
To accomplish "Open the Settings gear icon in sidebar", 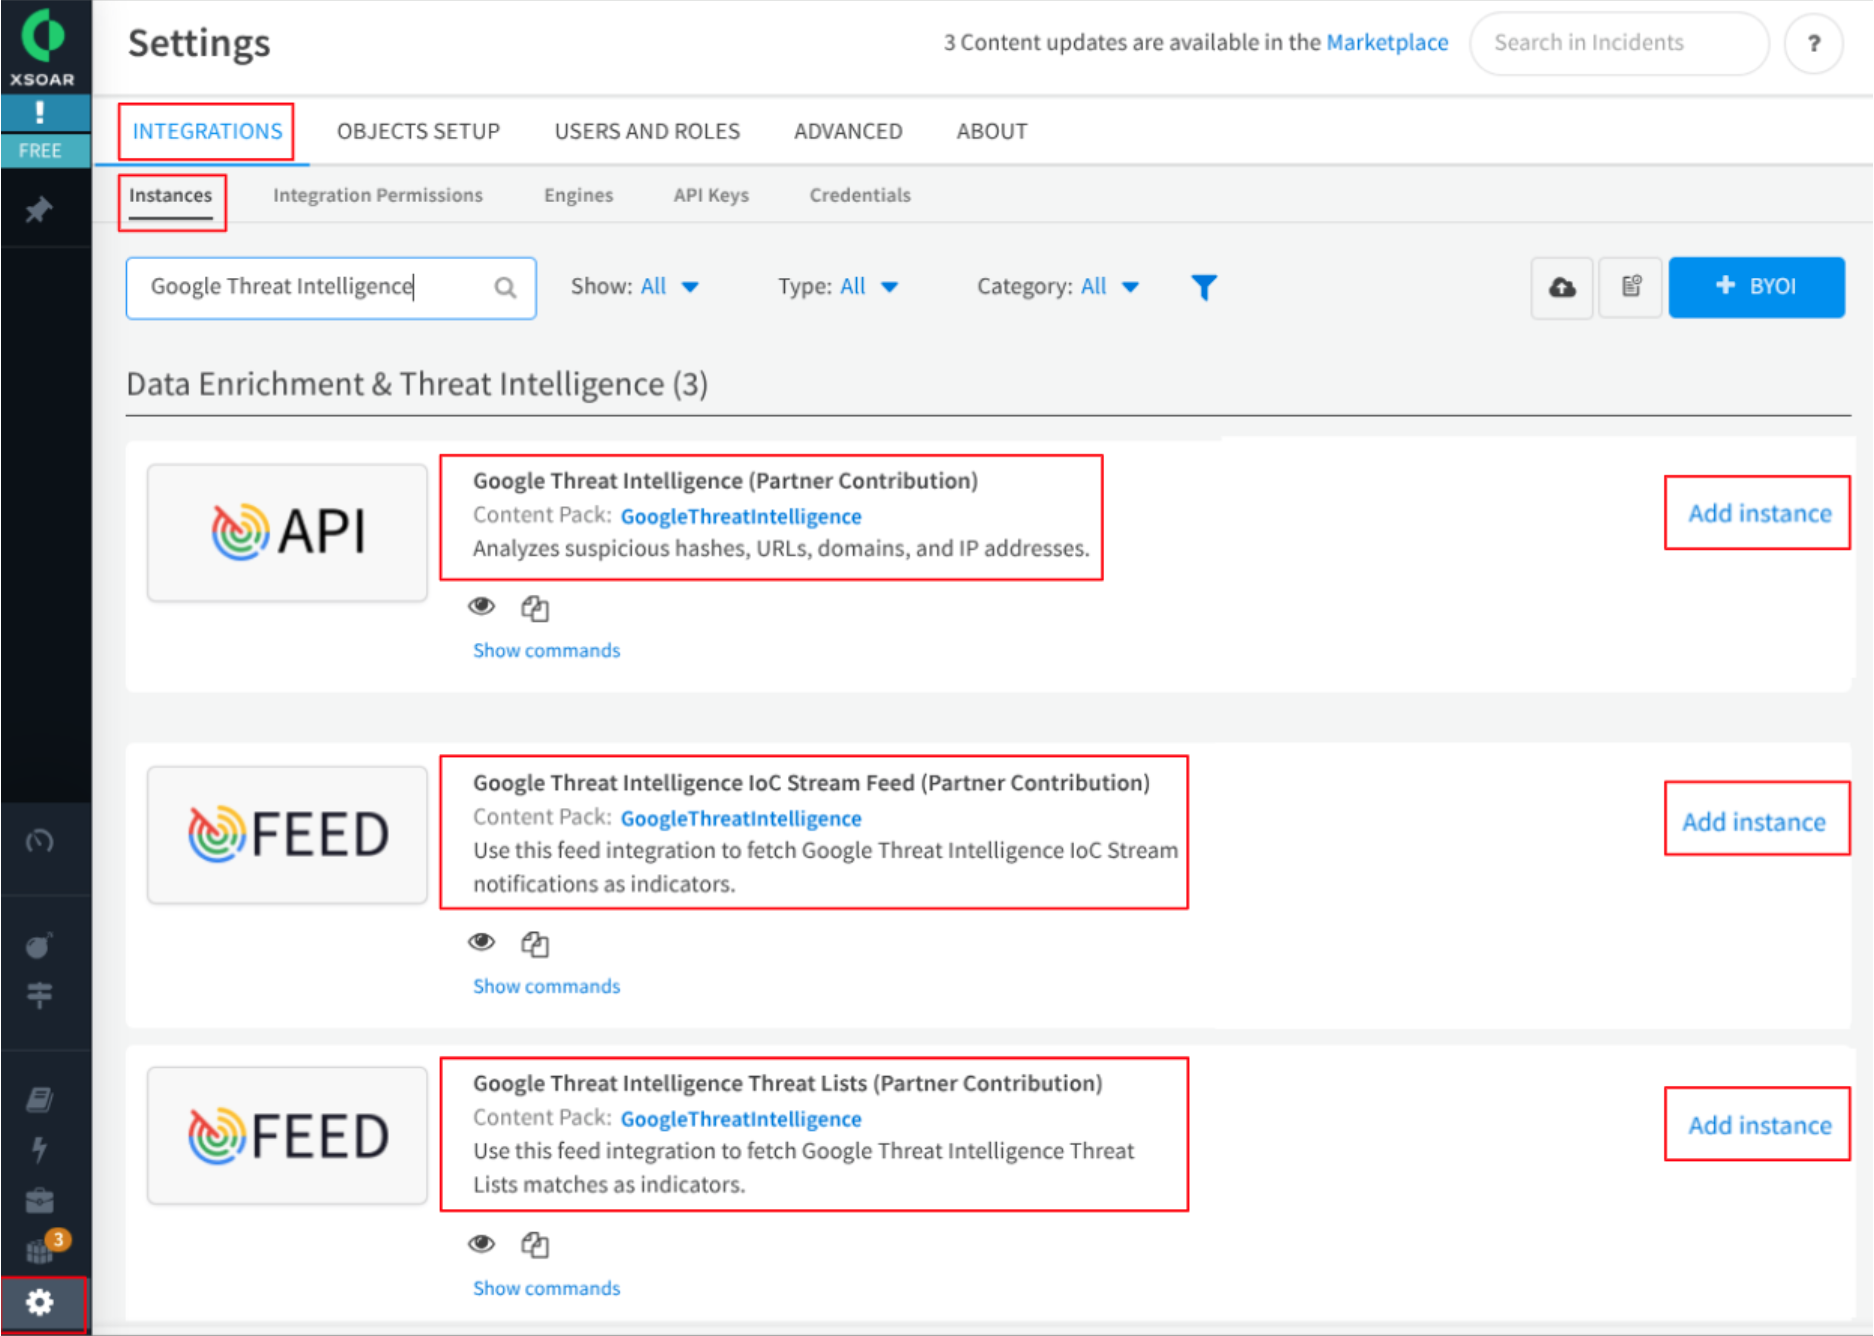I will tap(39, 1302).
